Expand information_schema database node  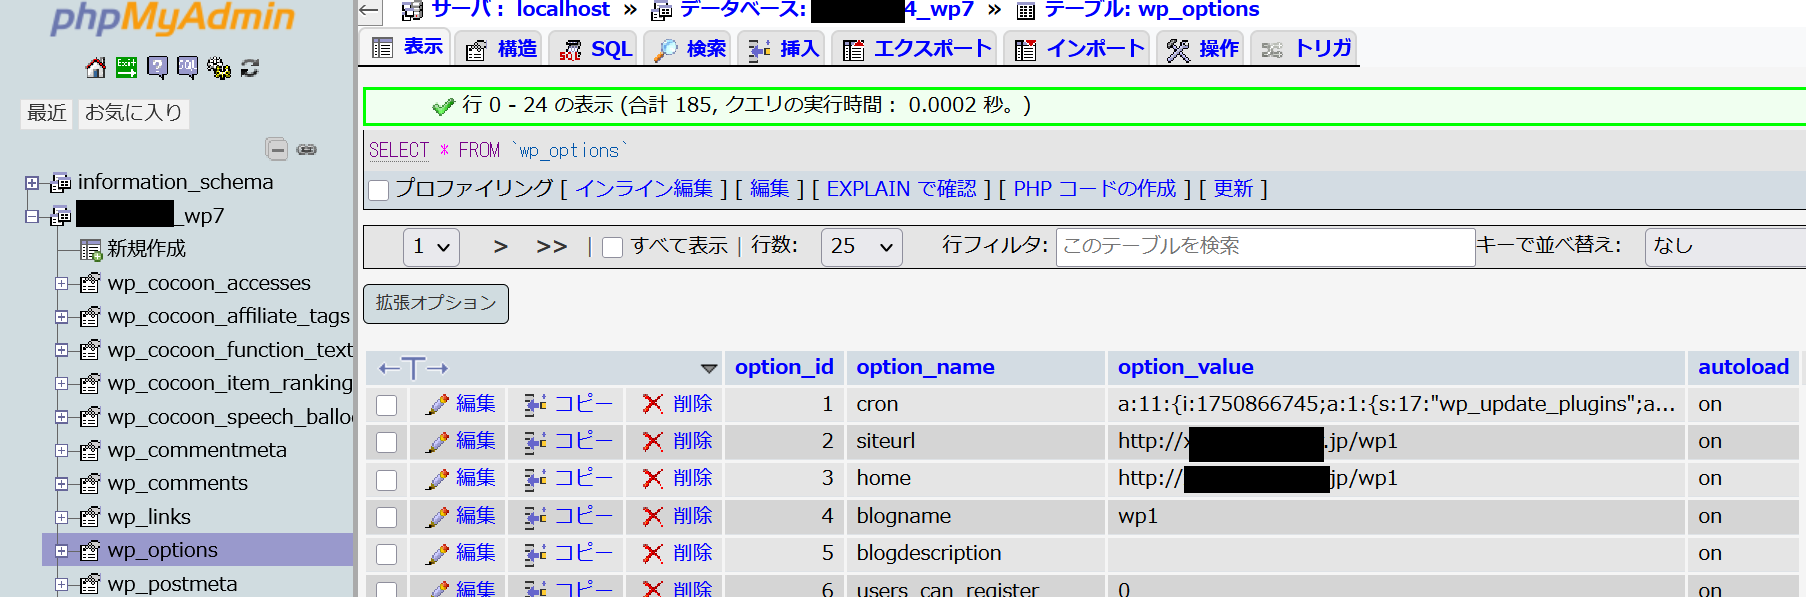32,183
